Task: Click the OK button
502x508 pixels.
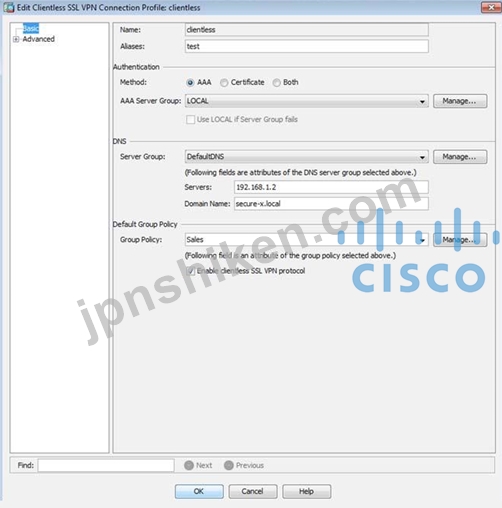Action: click(199, 491)
